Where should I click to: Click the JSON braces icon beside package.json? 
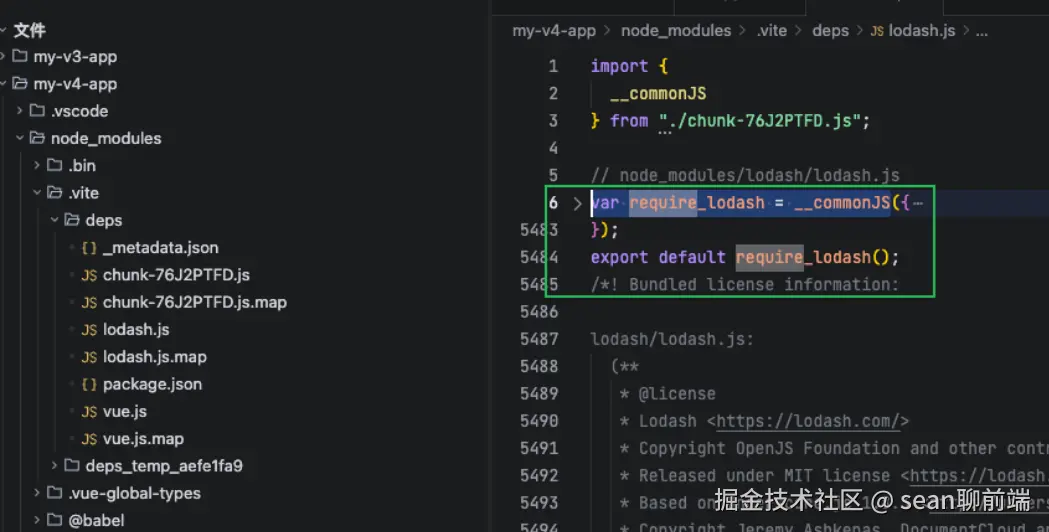[x=89, y=384]
